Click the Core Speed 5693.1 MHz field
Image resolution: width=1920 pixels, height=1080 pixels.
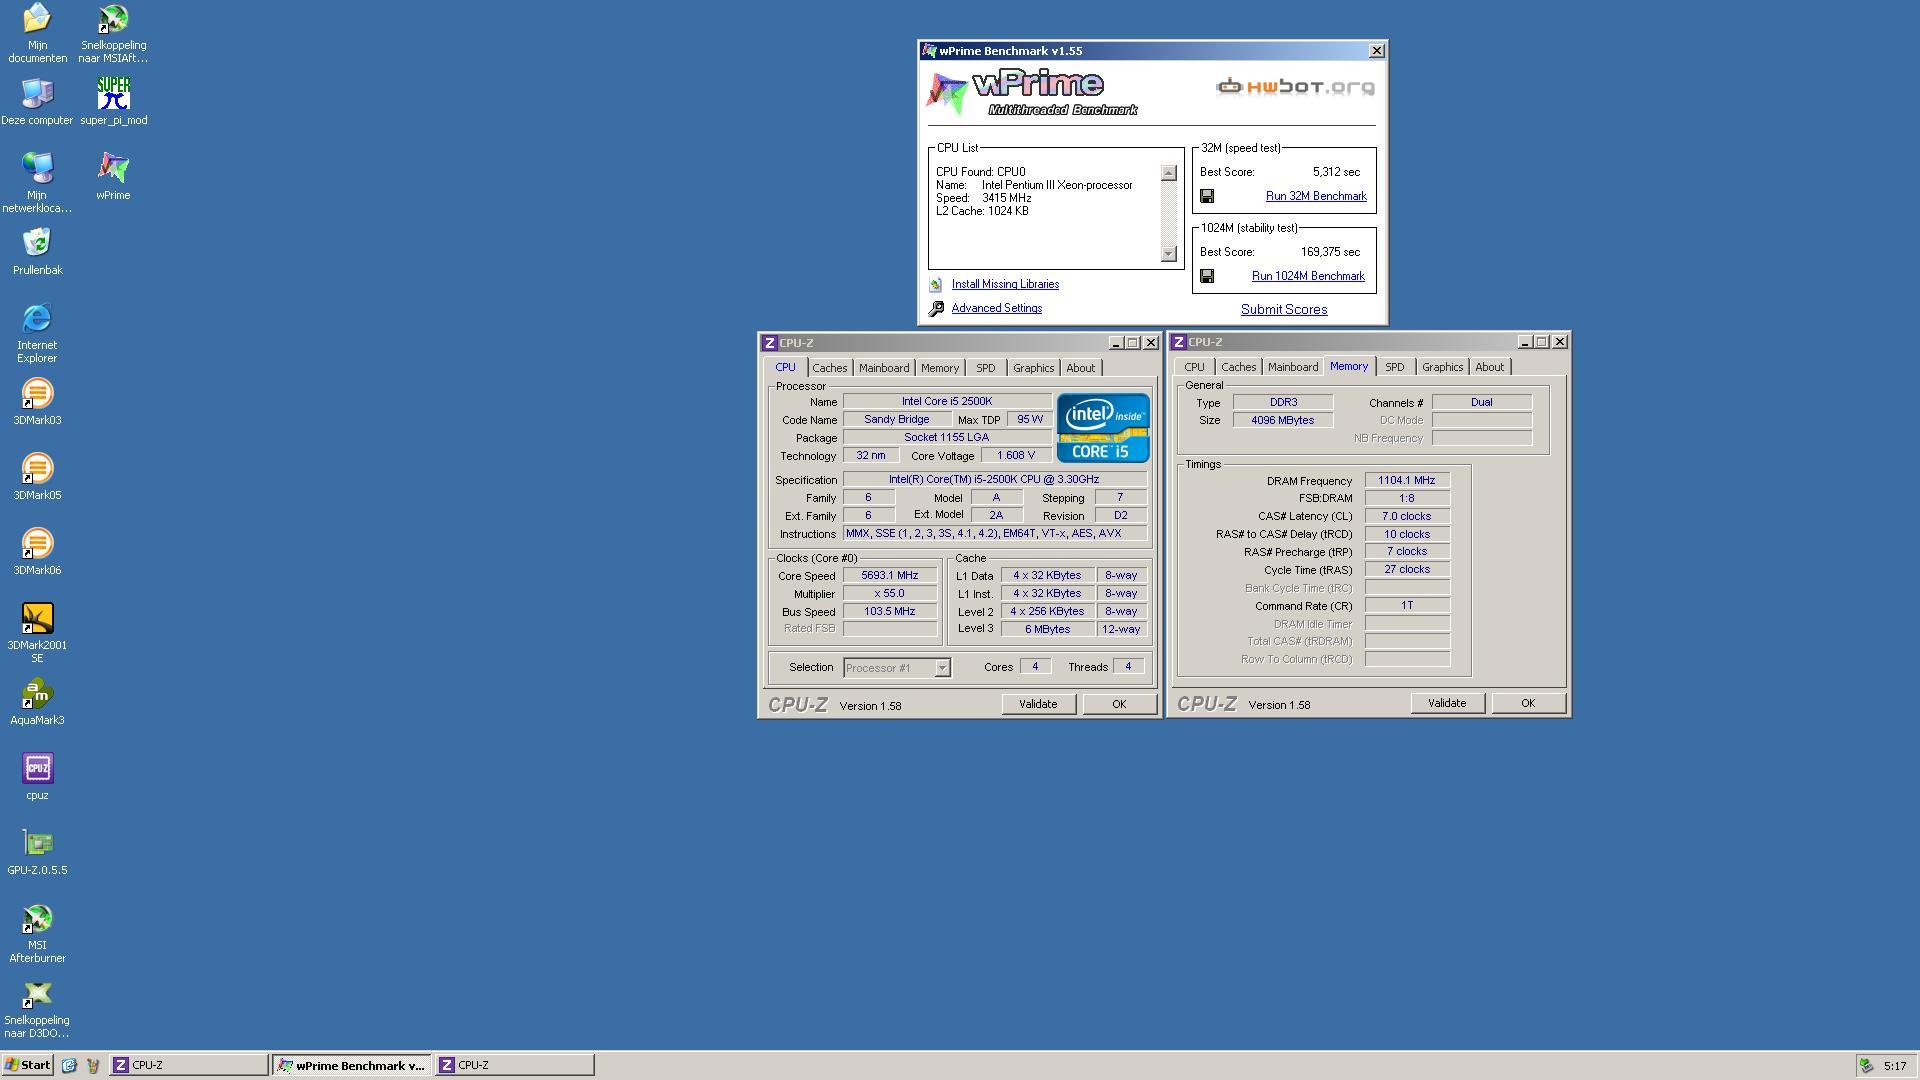(x=890, y=576)
